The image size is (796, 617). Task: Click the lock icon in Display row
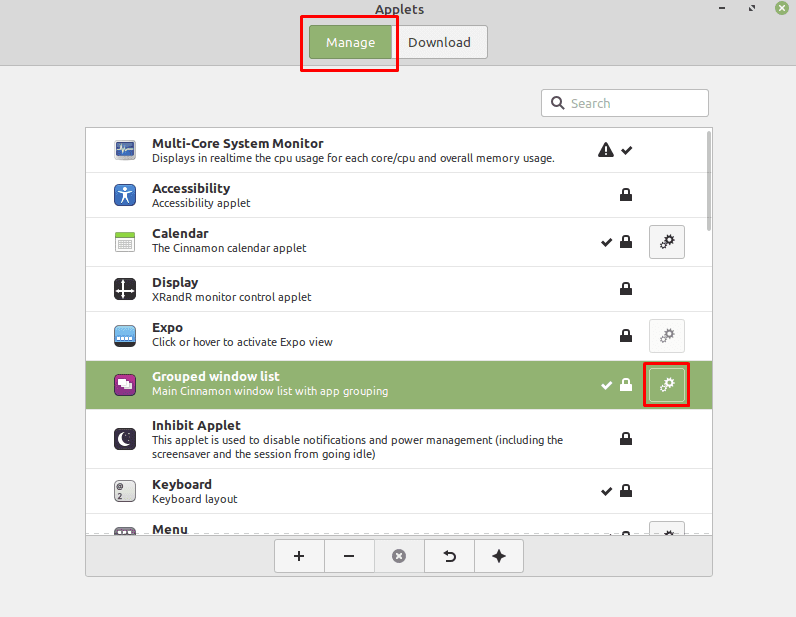click(626, 288)
